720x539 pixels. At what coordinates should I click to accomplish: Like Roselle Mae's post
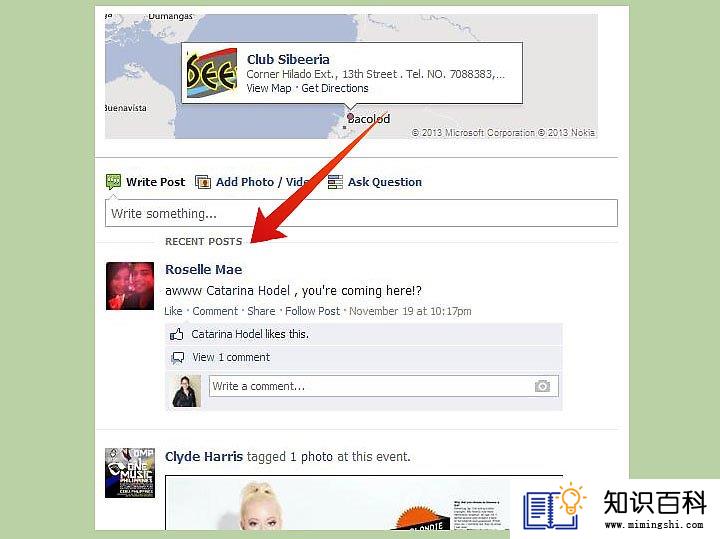click(x=174, y=311)
